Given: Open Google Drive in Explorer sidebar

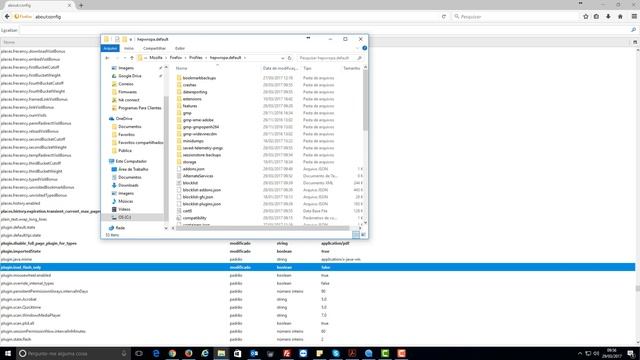Looking at the screenshot, I should pos(129,76).
